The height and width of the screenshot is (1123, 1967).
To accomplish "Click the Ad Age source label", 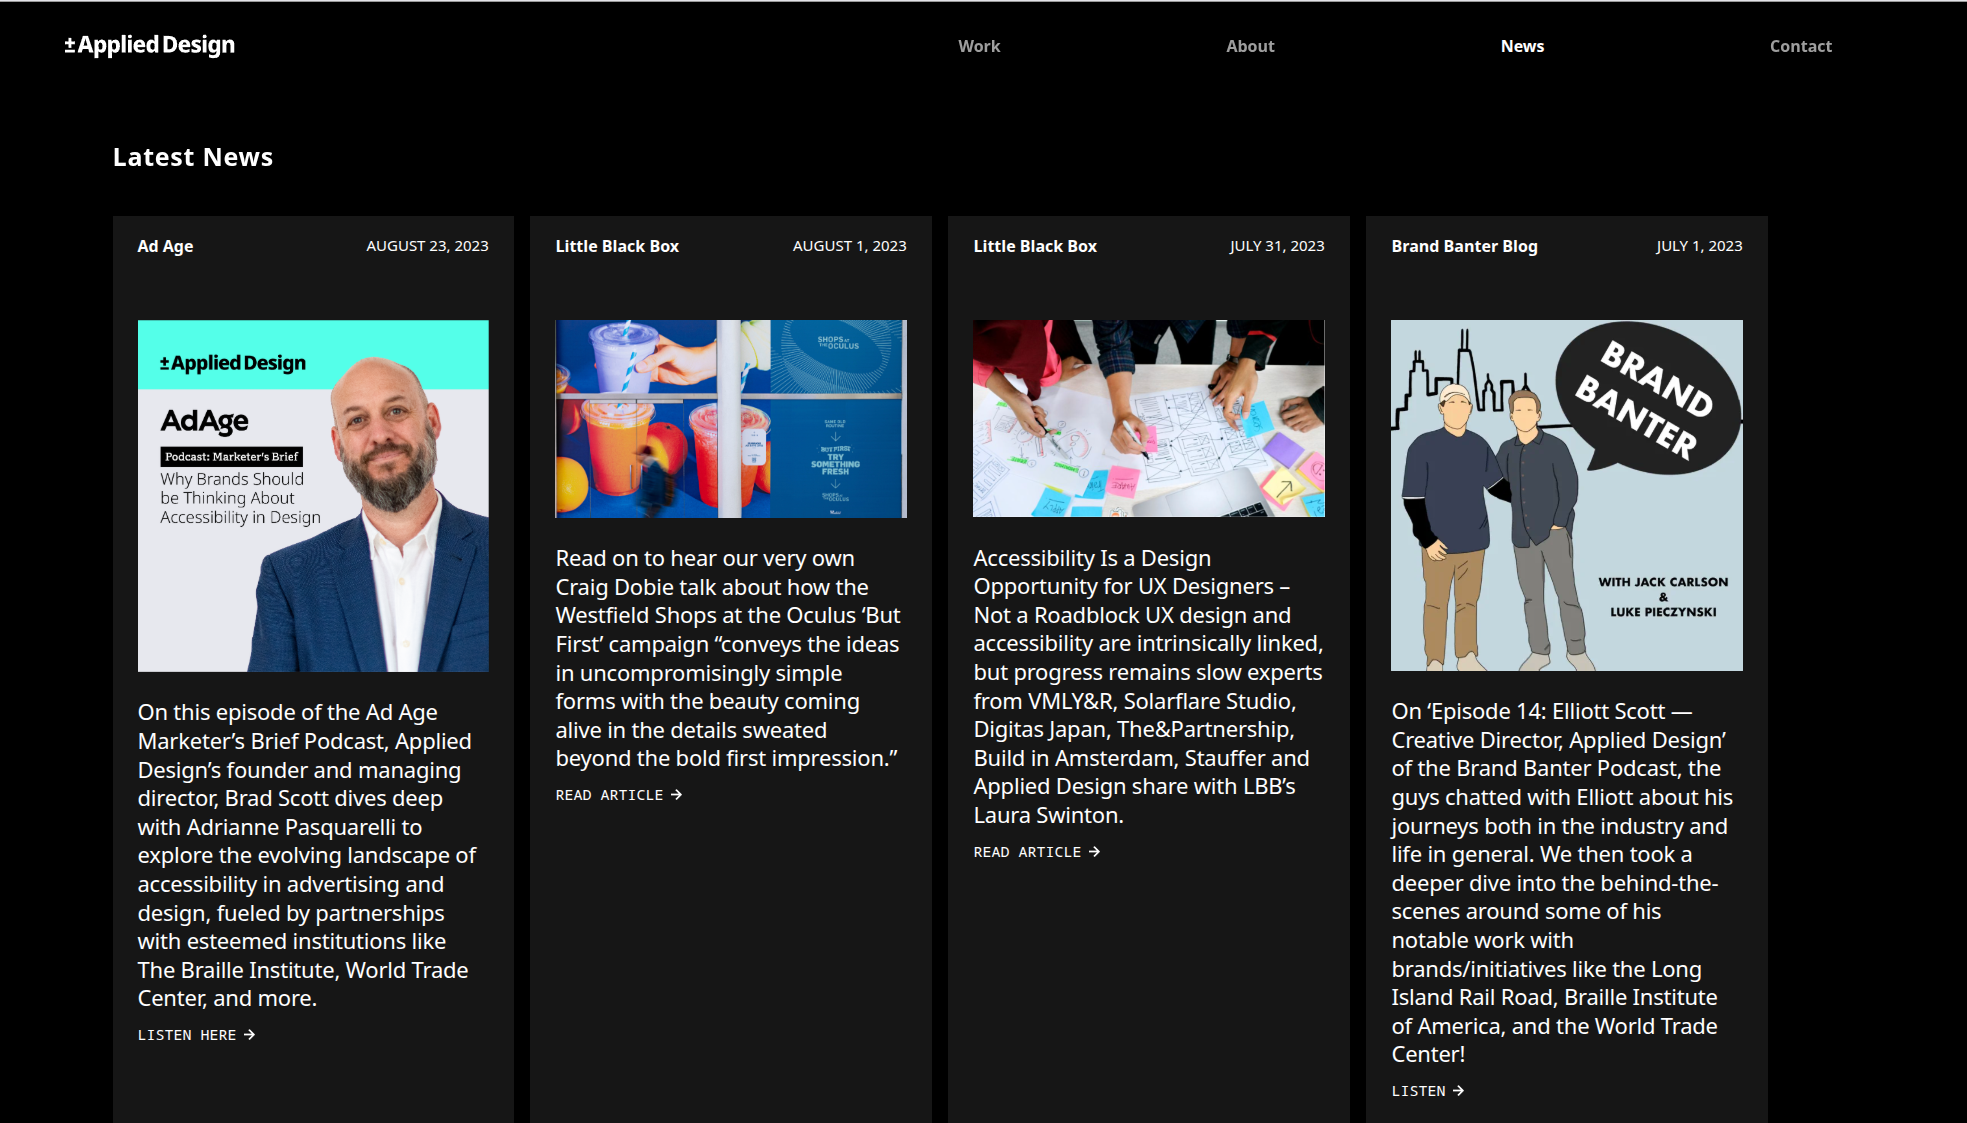I will click(x=165, y=246).
